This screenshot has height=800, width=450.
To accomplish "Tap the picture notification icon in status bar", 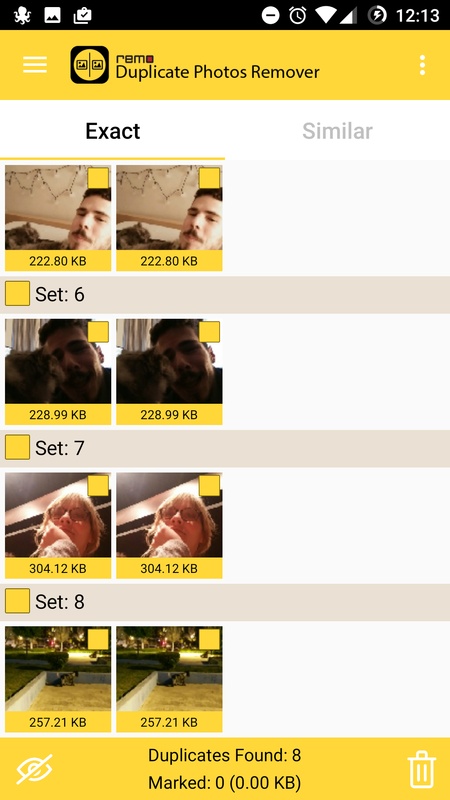I will (53, 16).
